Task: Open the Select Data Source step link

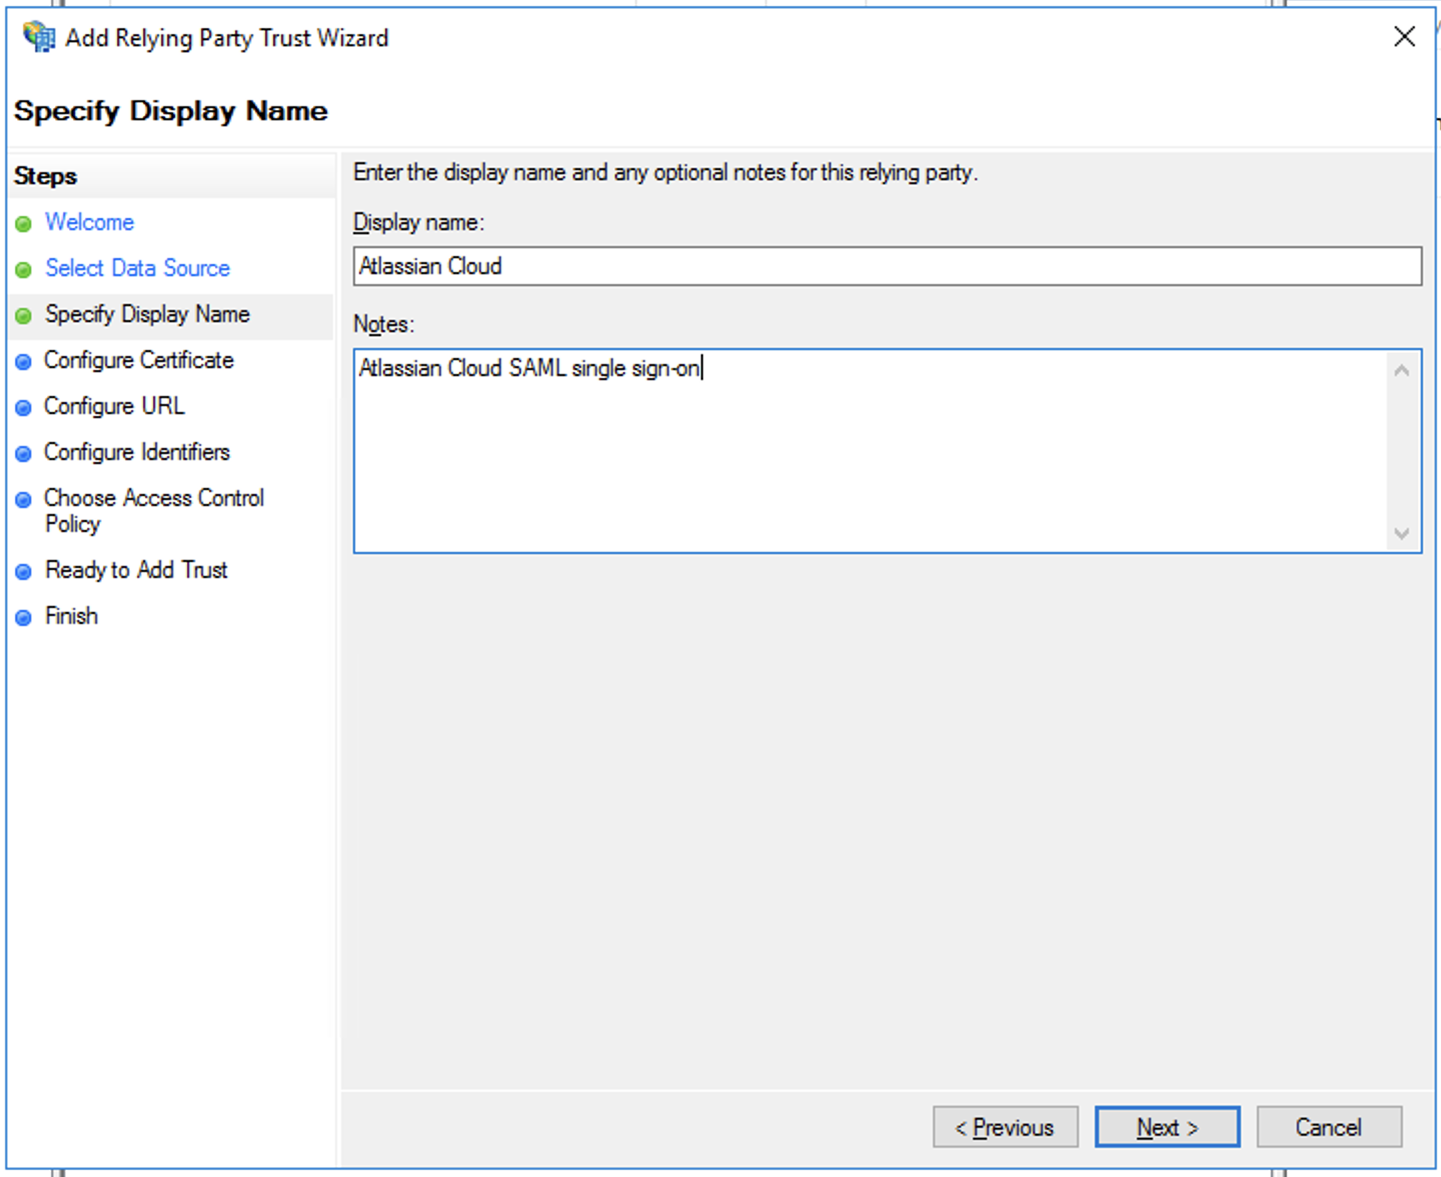Action: pyautogui.click(x=138, y=268)
